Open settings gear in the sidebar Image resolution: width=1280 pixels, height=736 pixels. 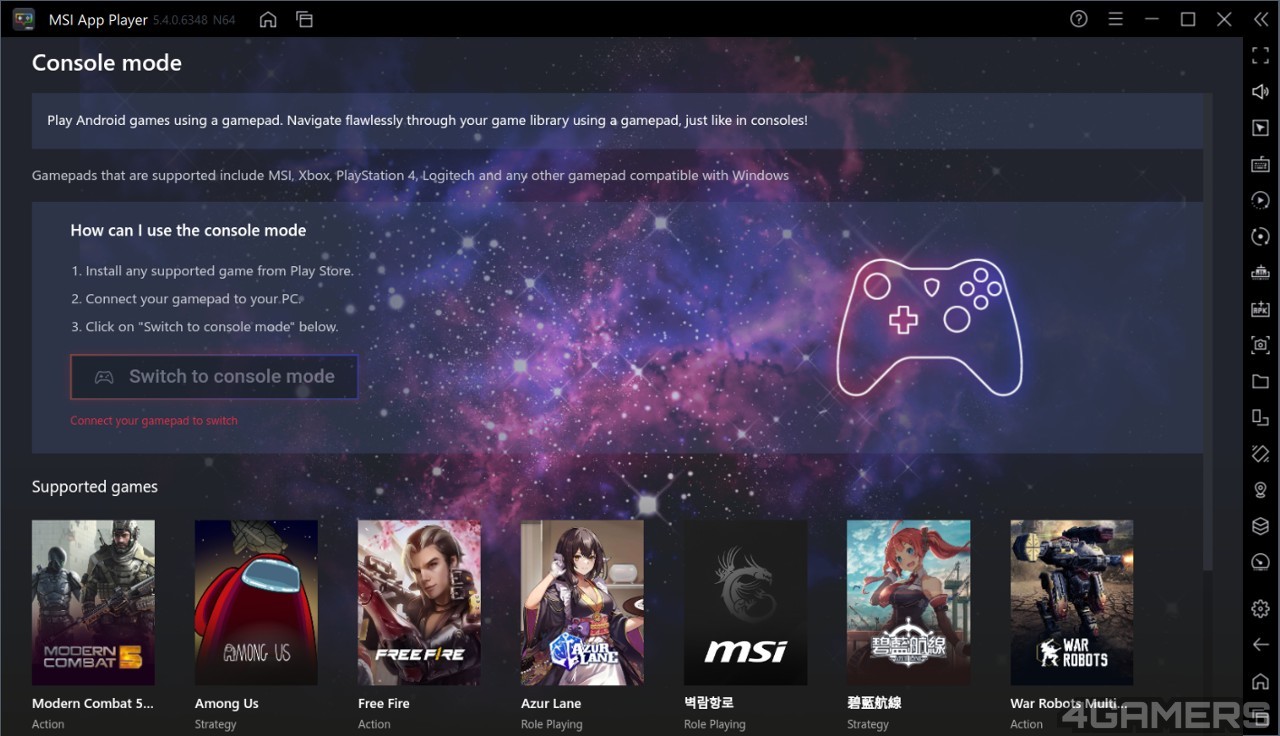pyautogui.click(x=1260, y=608)
